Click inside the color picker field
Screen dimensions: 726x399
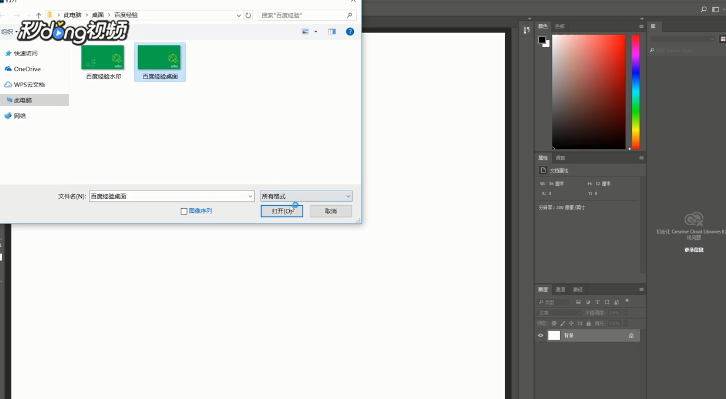coord(588,92)
